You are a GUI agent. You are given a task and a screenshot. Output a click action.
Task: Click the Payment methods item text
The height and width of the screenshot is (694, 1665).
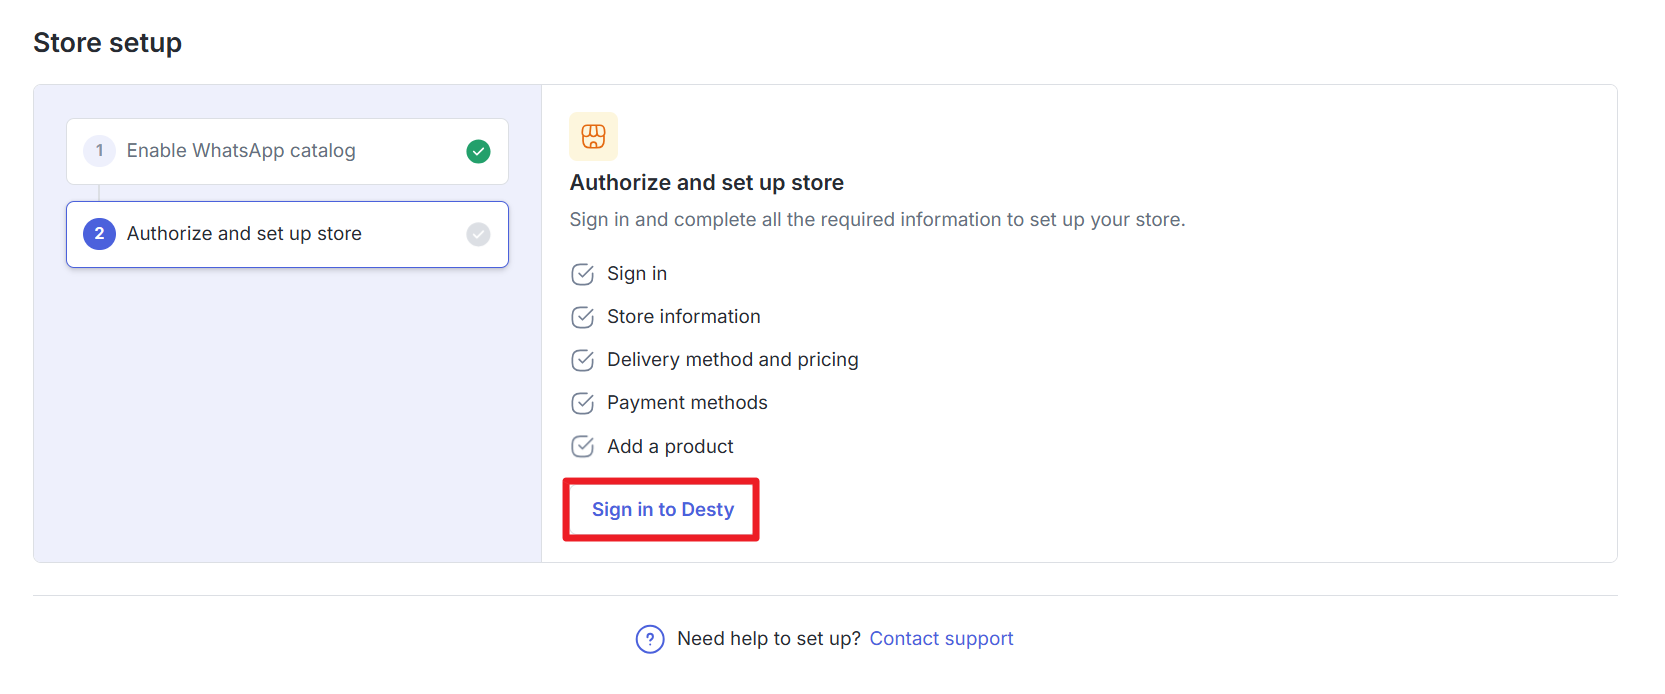point(687,403)
